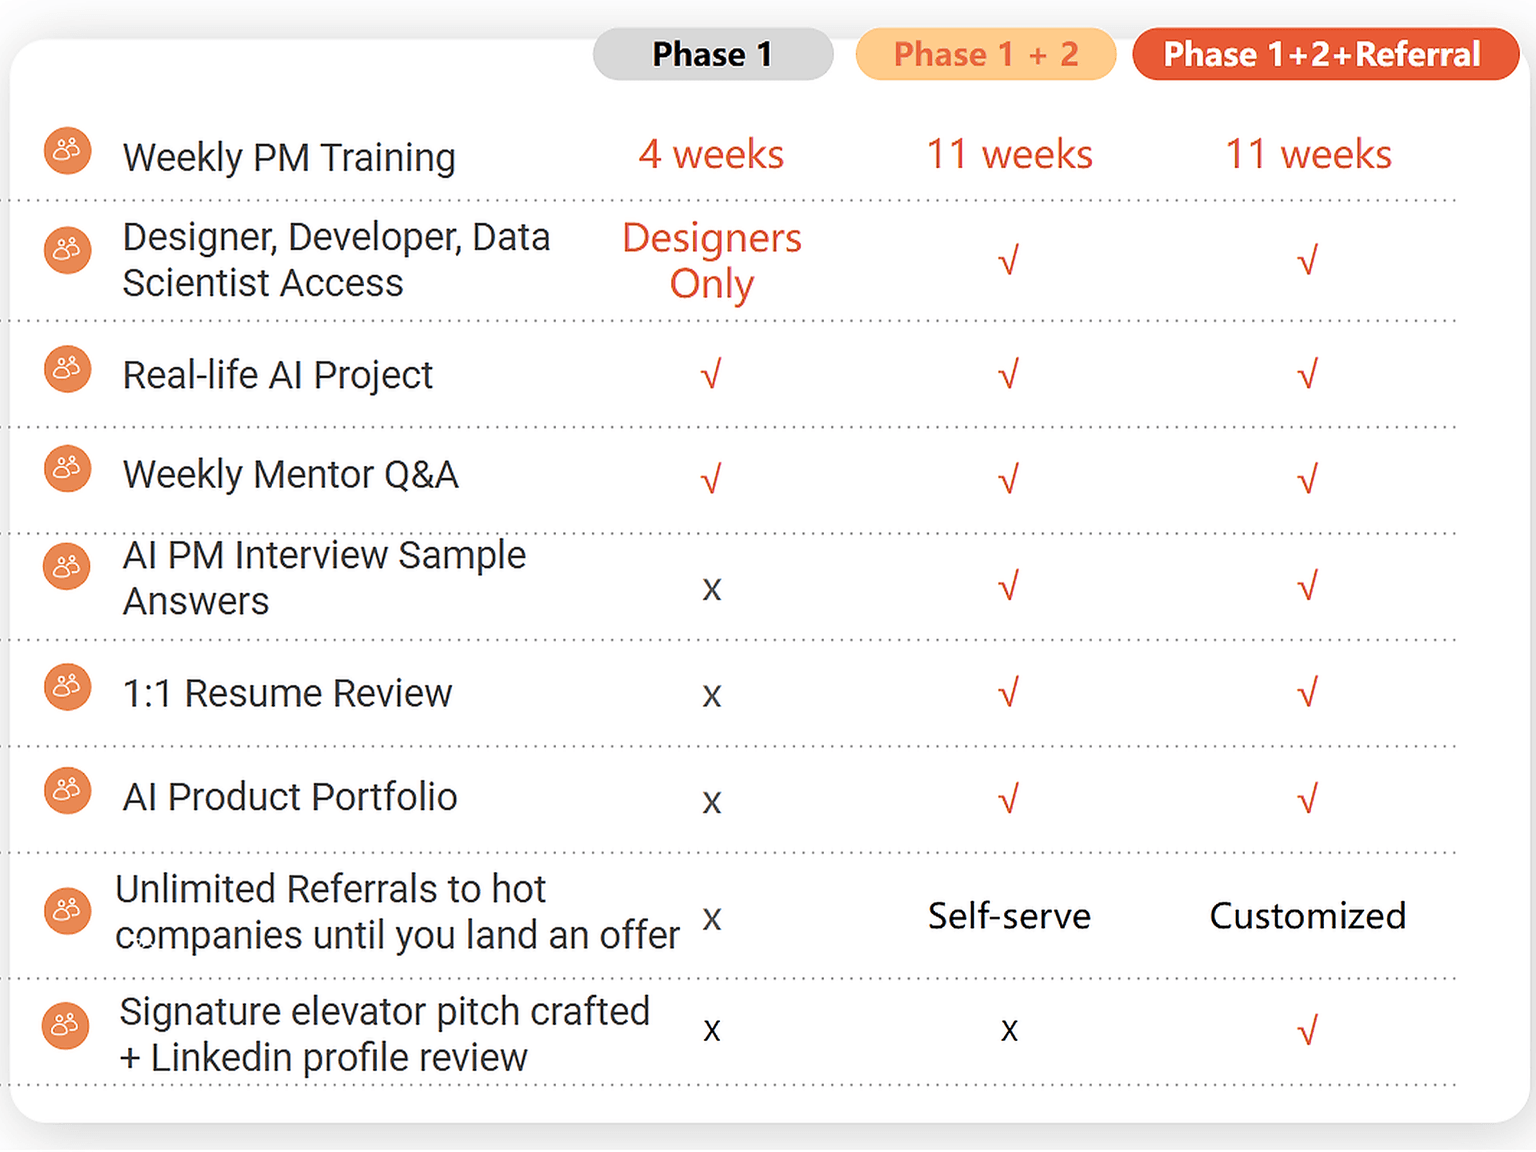Select the icon beside AI Product Portfolio
Image resolution: width=1536 pixels, height=1152 pixels.
pyautogui.click(x=67, y=791)
